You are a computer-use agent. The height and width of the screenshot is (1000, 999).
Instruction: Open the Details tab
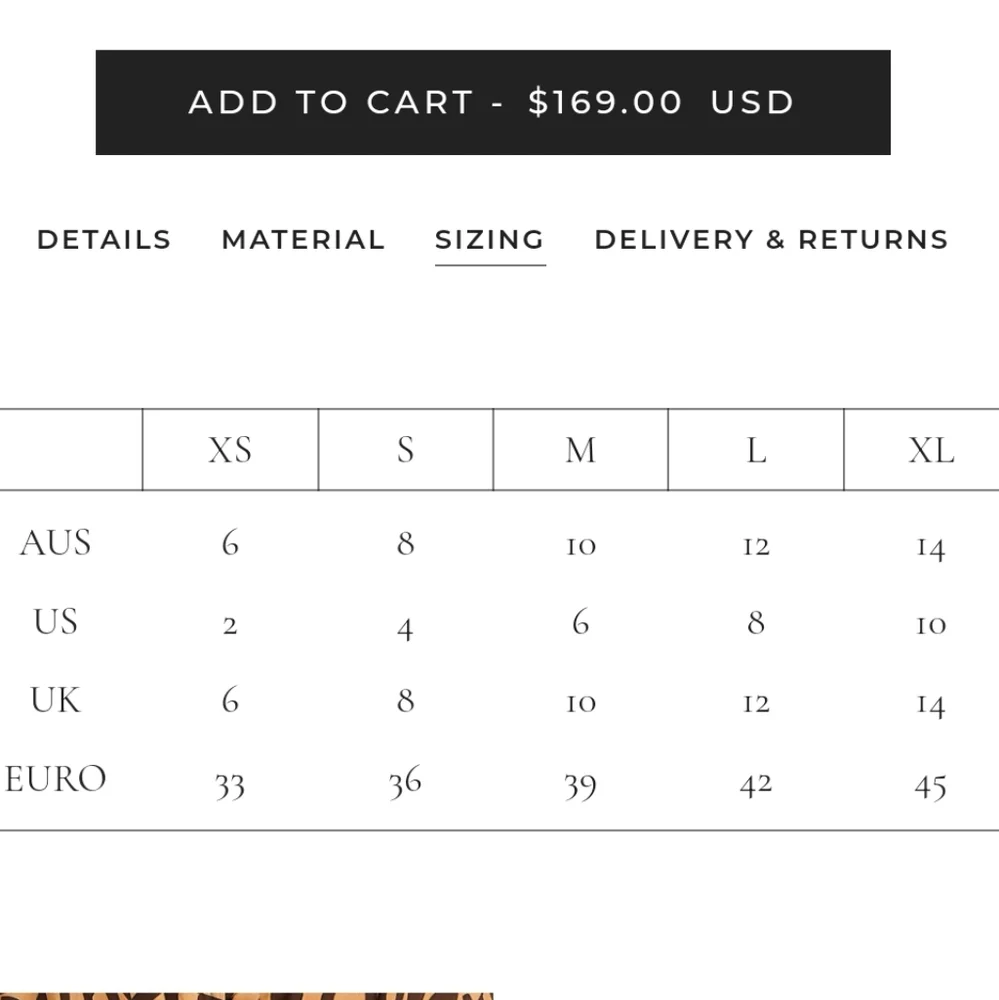pos(104,240)
